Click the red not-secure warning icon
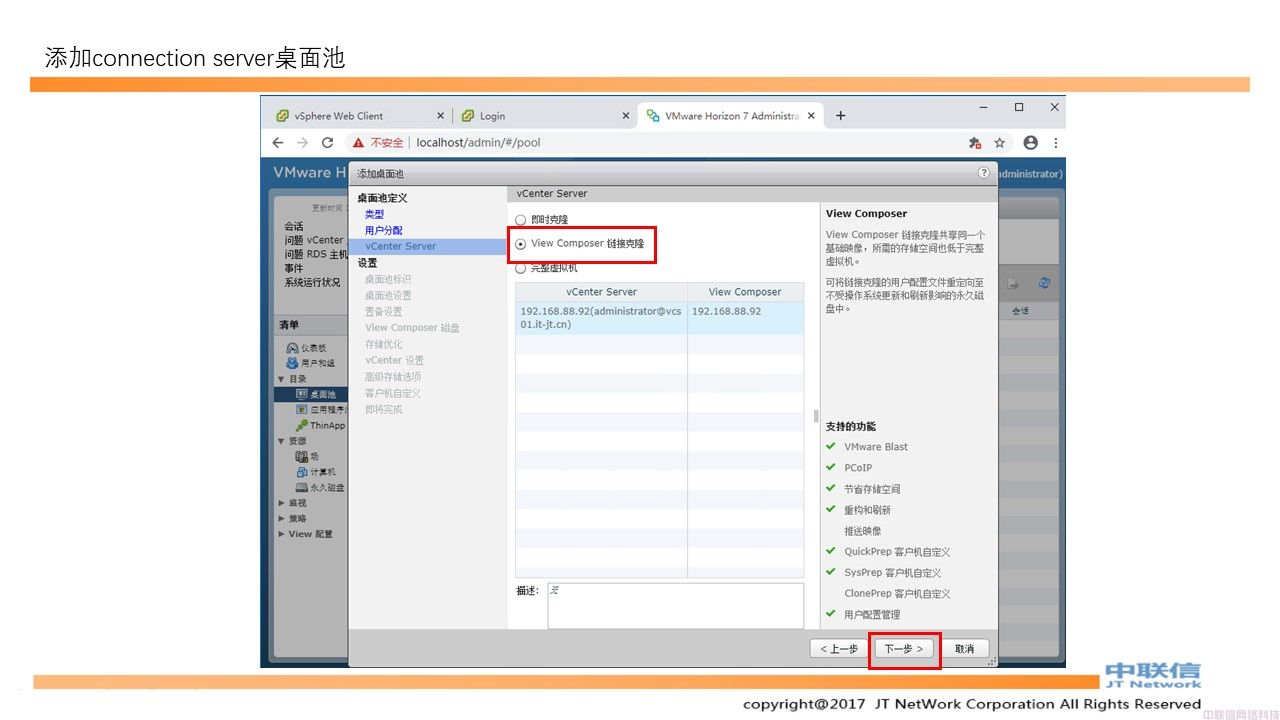The height and width of the screenshot is (720, 1280). (358, 143)
